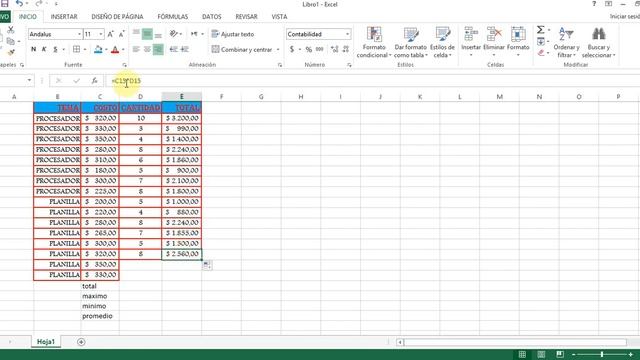Apply percent style icon

[x=309, y=49]
